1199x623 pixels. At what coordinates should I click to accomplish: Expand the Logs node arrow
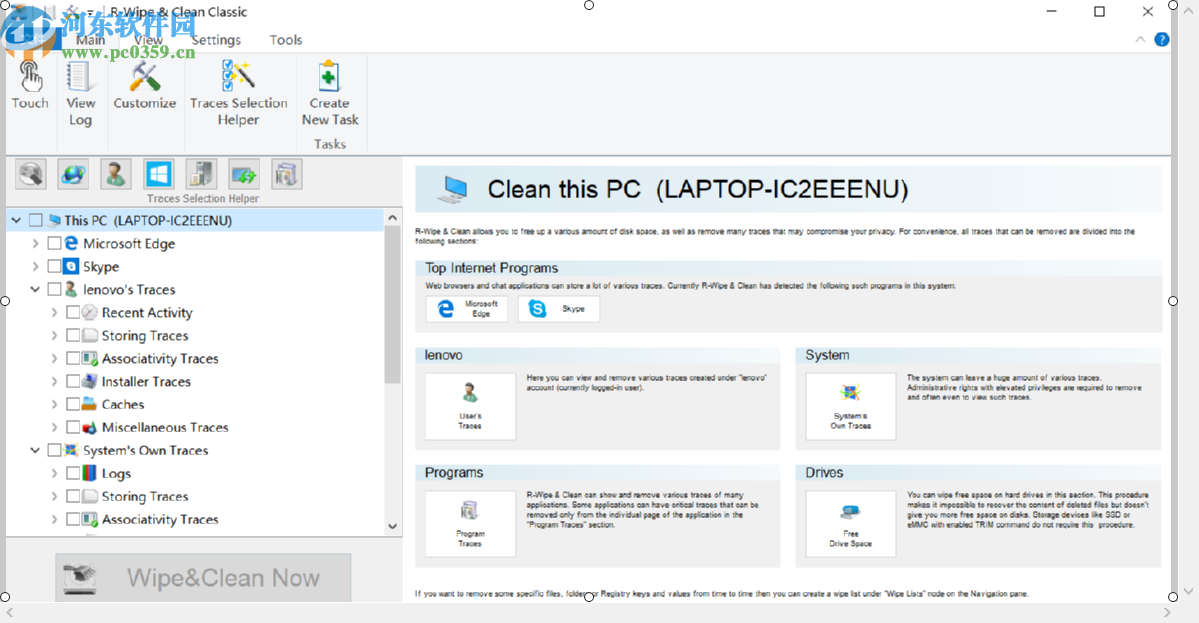click(54, 472)
